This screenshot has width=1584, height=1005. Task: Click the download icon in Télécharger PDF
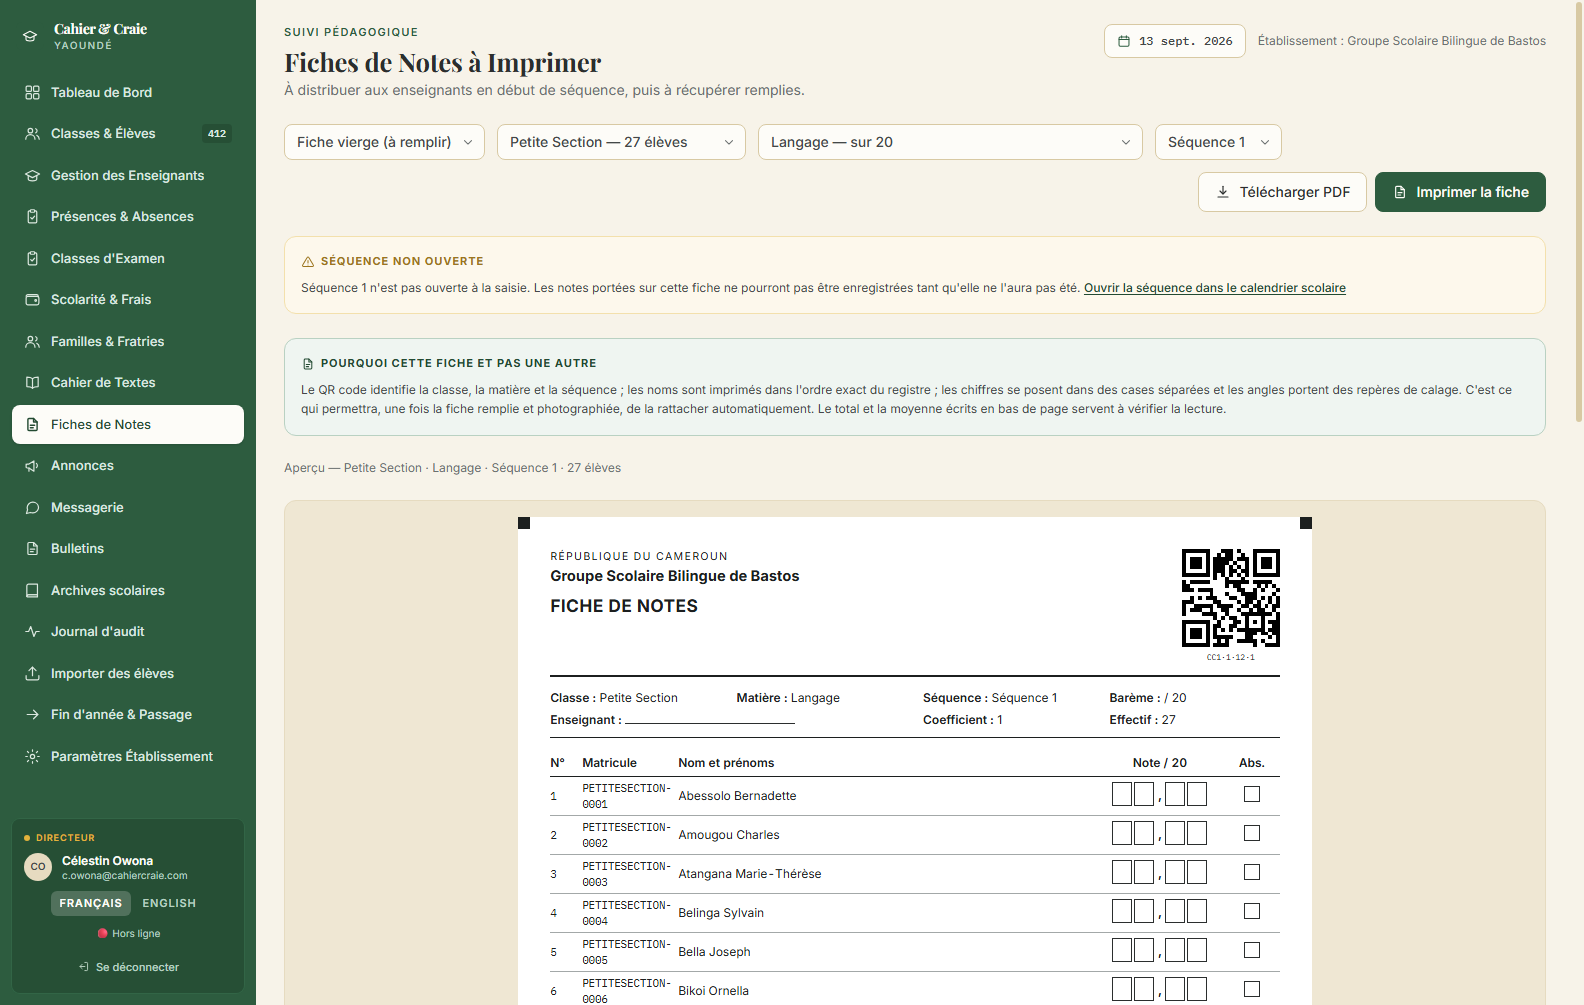tap(1222, 192)
